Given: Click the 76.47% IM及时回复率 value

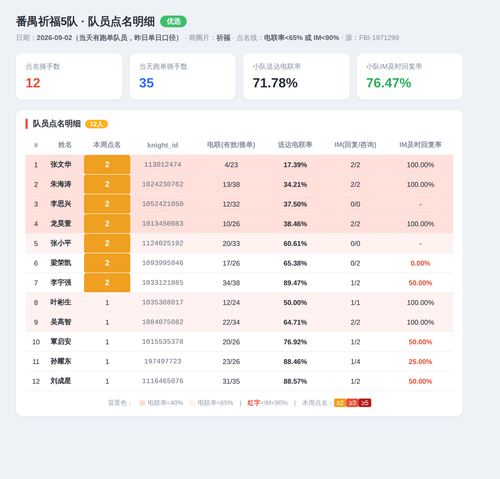Looking at the screenshot, I should pyautogui.click(x=389, y=83).
